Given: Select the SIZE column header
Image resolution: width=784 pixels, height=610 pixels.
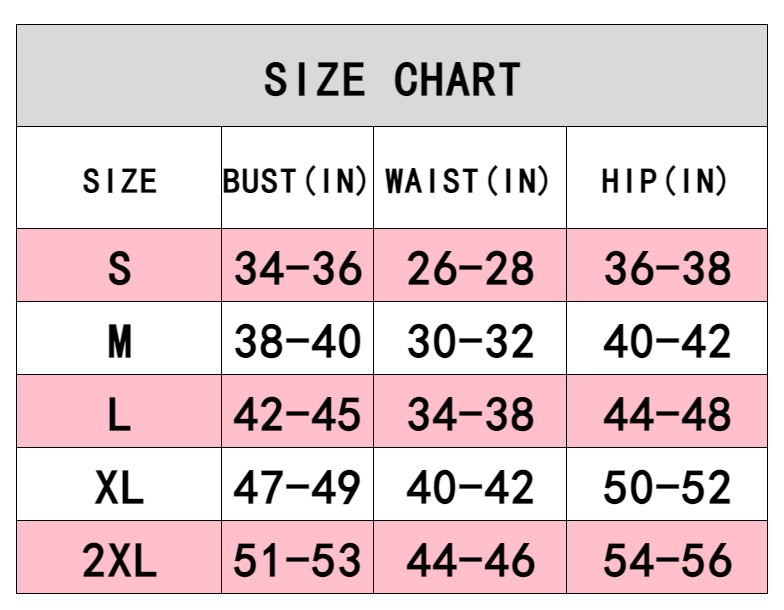Looking at the screenshot, I should tap(119, 181).
